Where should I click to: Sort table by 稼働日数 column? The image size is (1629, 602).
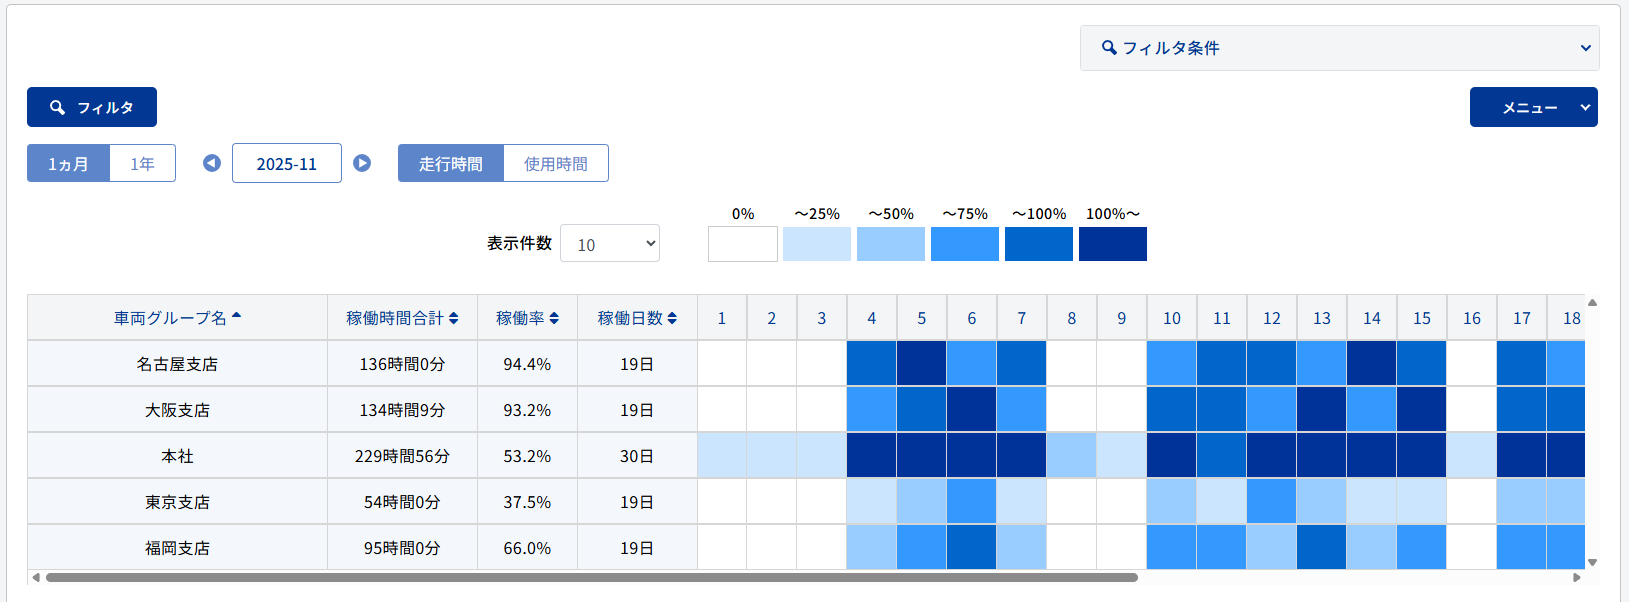[637, 318]
